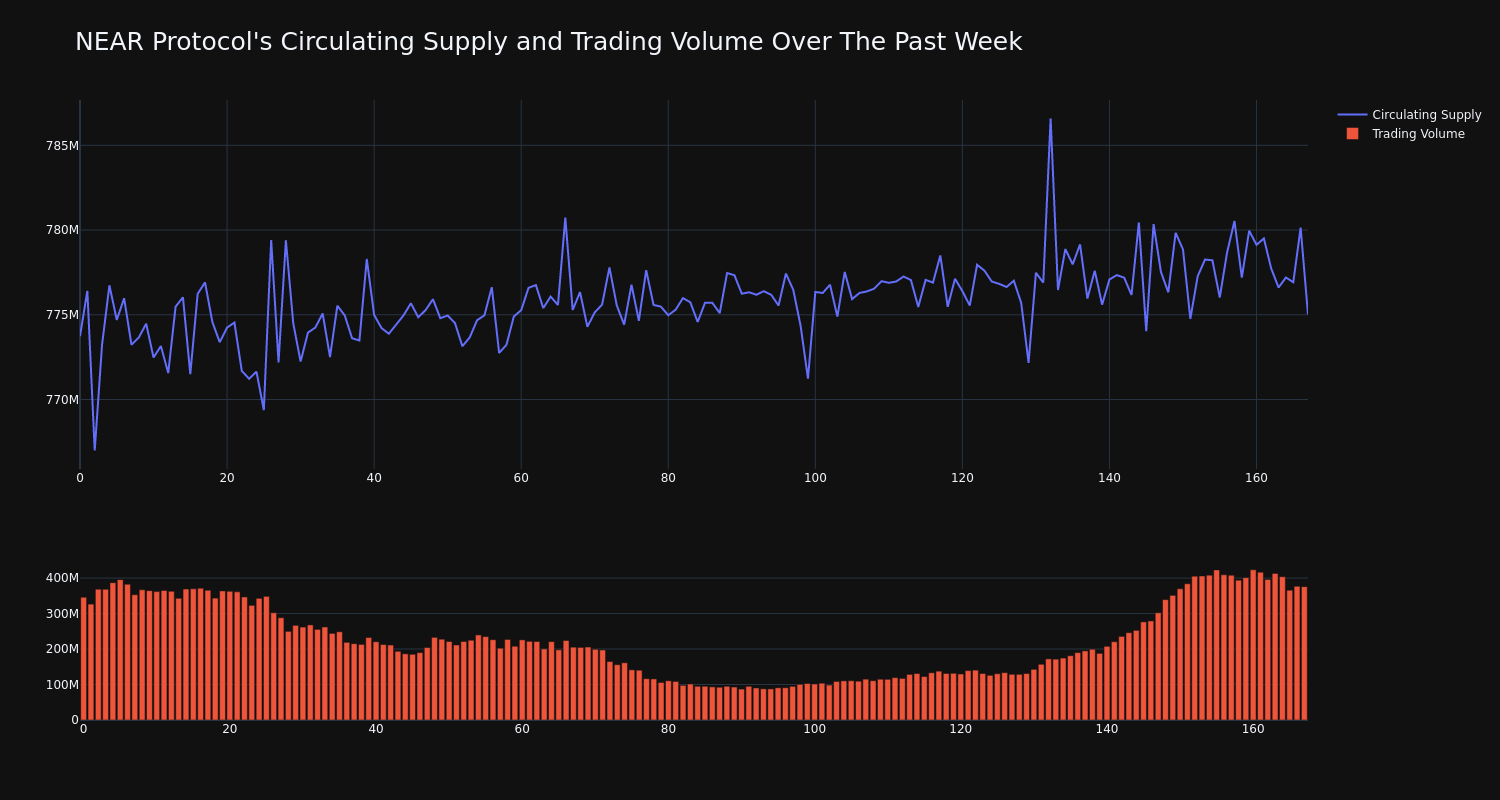The height and width of the screenshot is (800, 1500).
Task: Click x-axis tick 100 of the supply chart
Action: coord(815,478)
